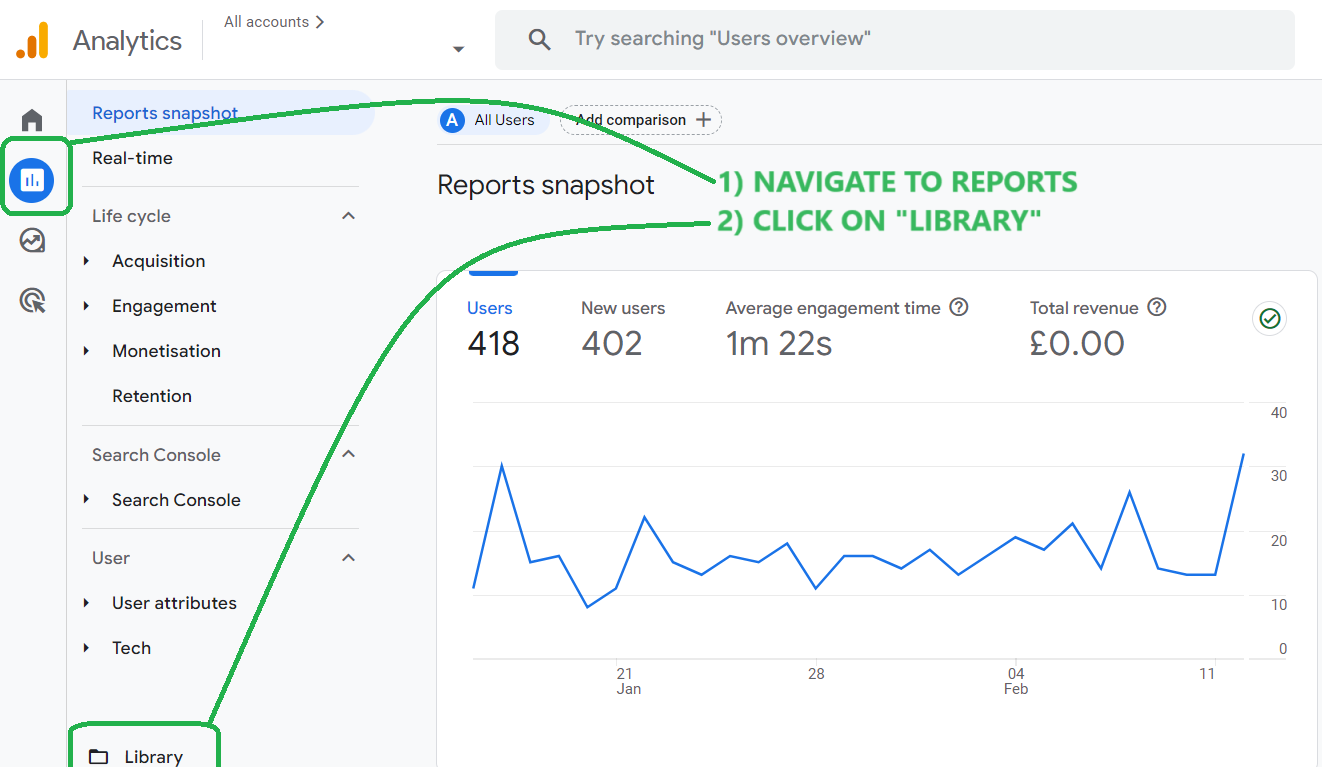Open help for Average engagement time
1322x767 pixels.
(958, 307)
